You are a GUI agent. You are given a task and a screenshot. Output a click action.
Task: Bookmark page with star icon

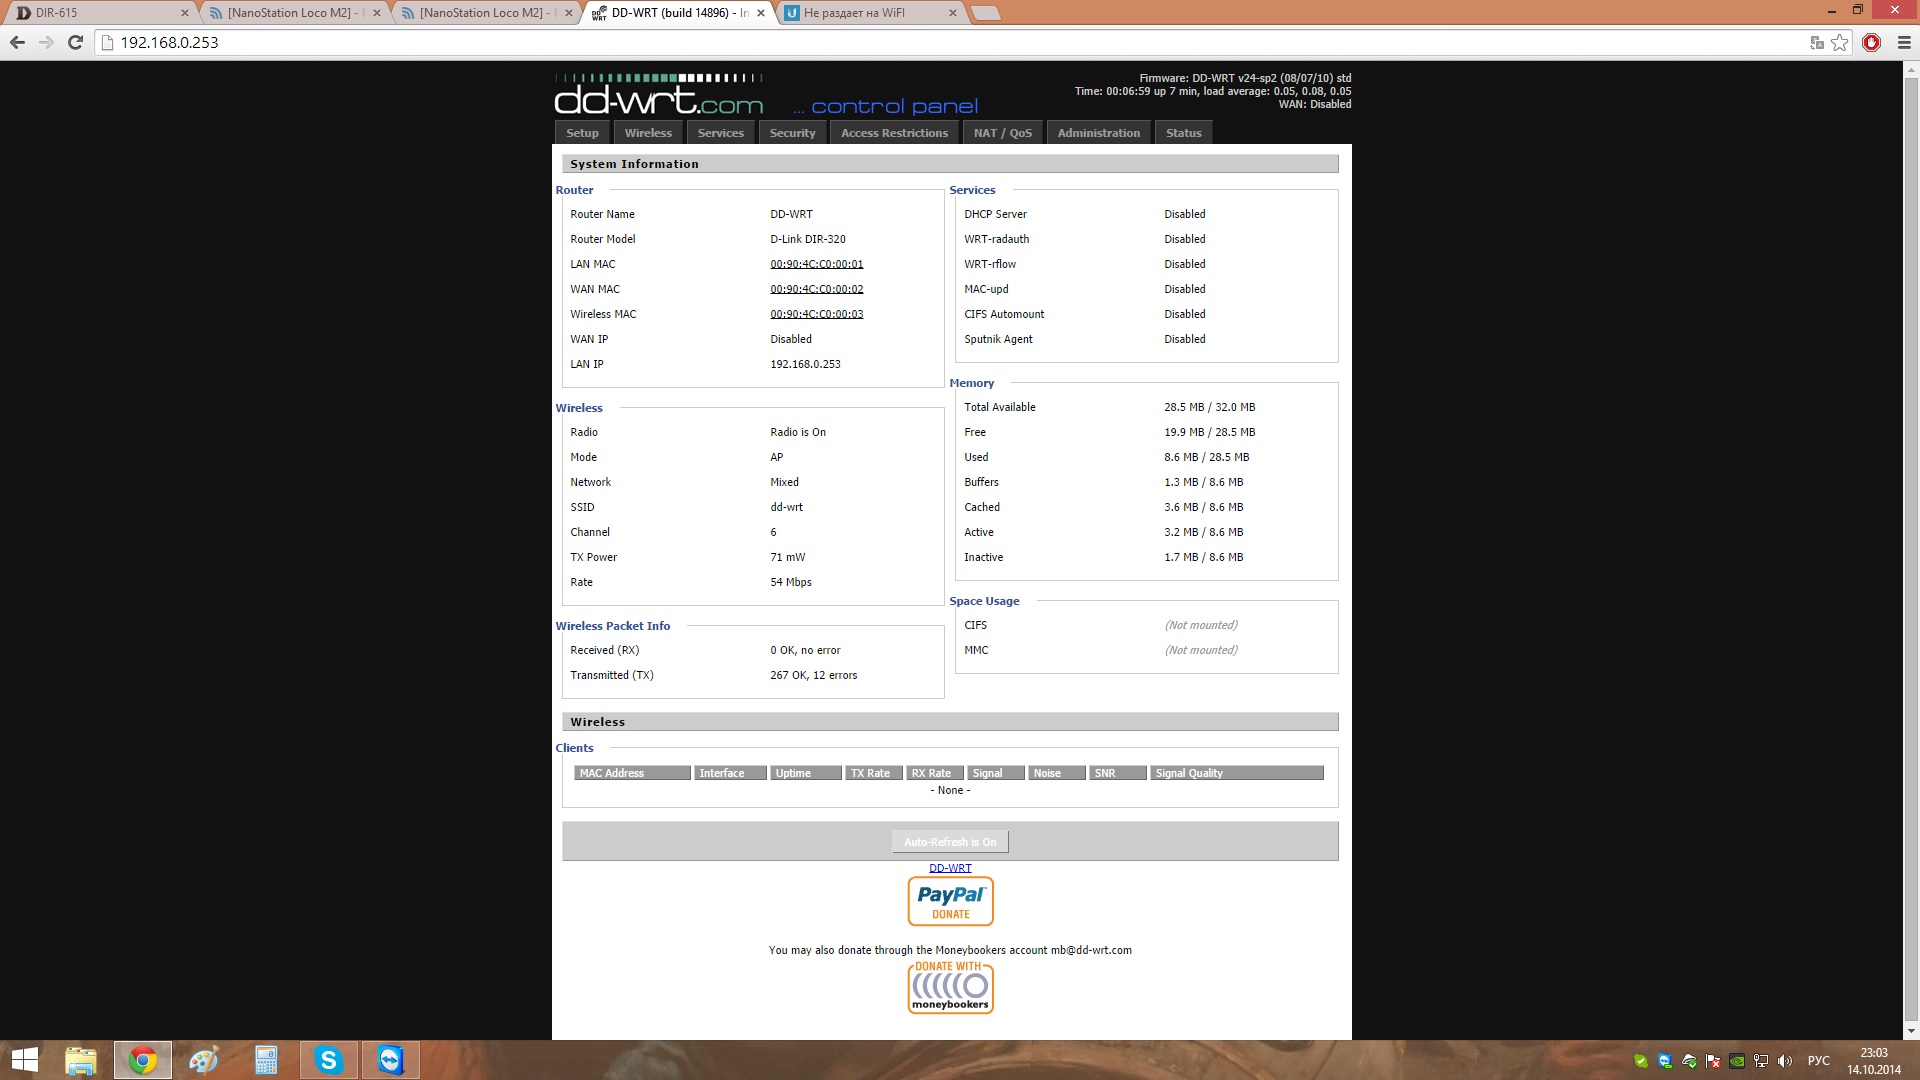(x=1840, y=42)
